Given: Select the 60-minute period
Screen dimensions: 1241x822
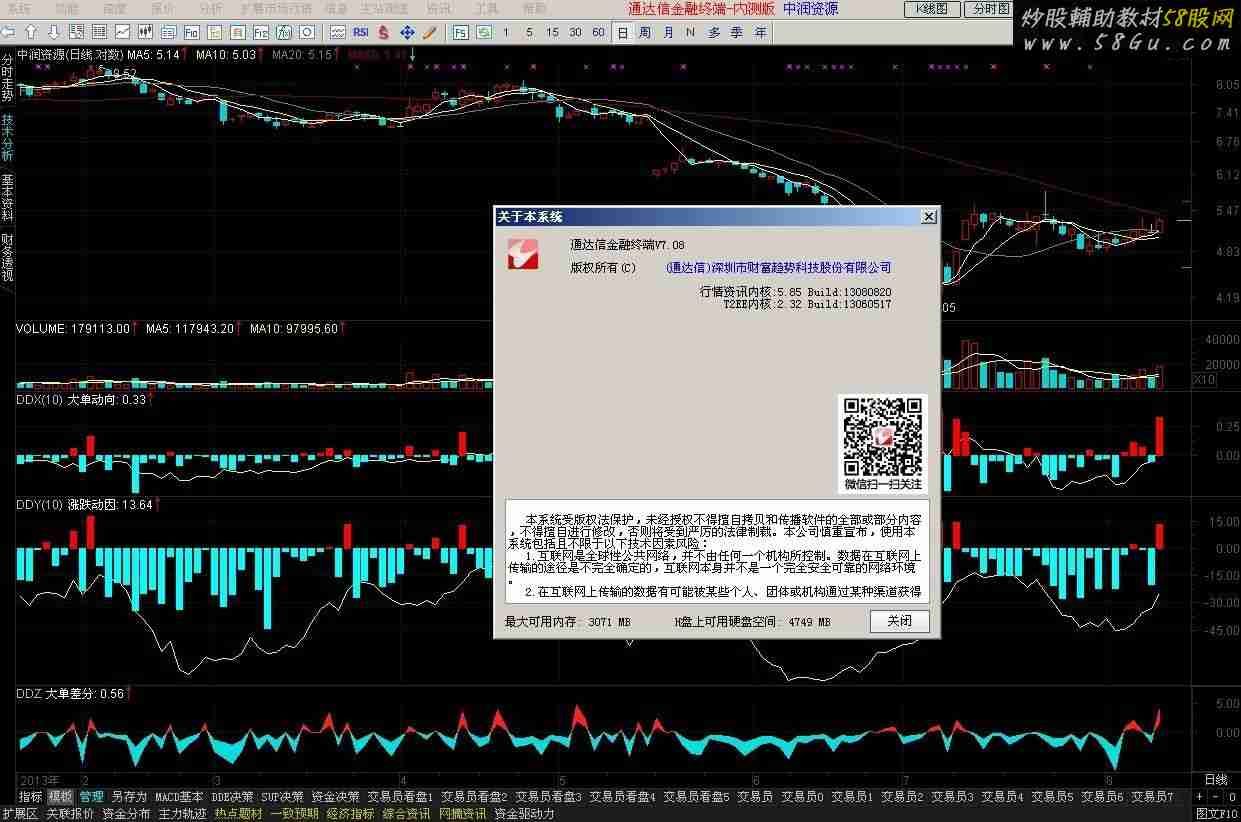Looking at the screenshot, I should [598, 32].
